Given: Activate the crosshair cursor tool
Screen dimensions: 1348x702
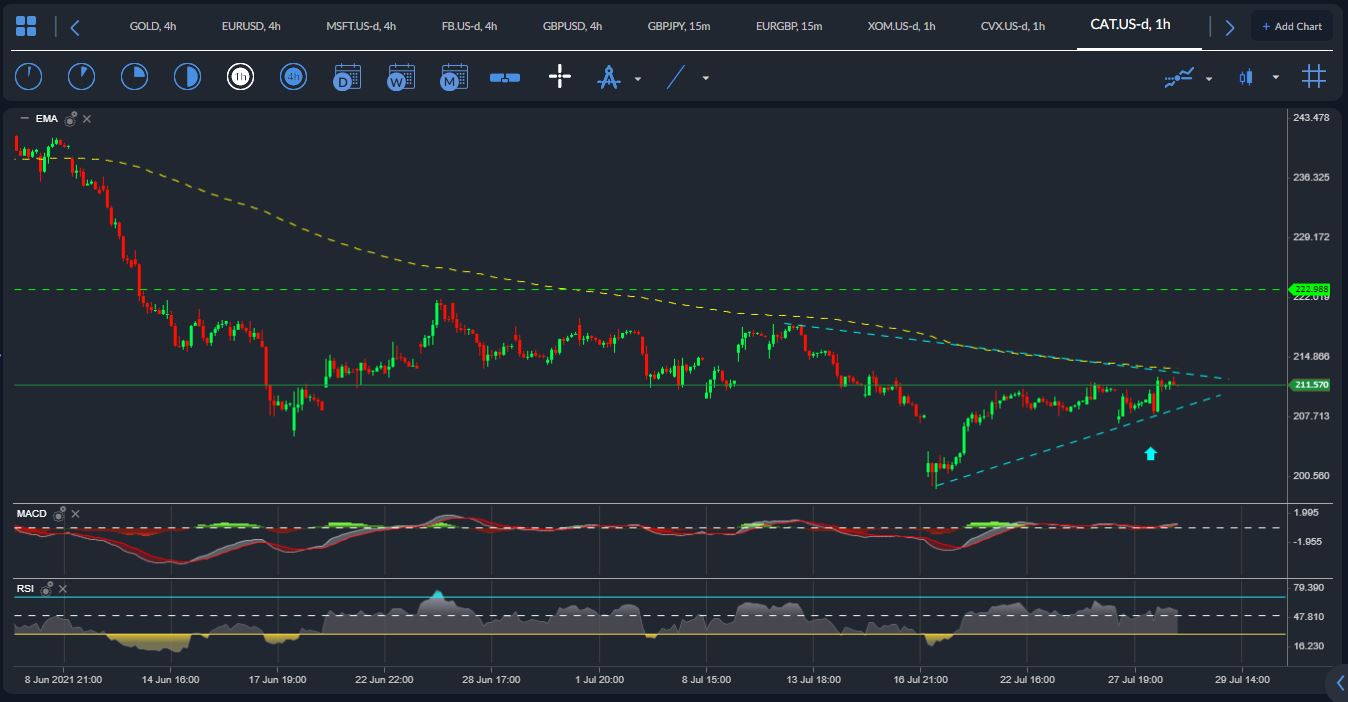Looking at the screenshot, I should click(560, 76).
